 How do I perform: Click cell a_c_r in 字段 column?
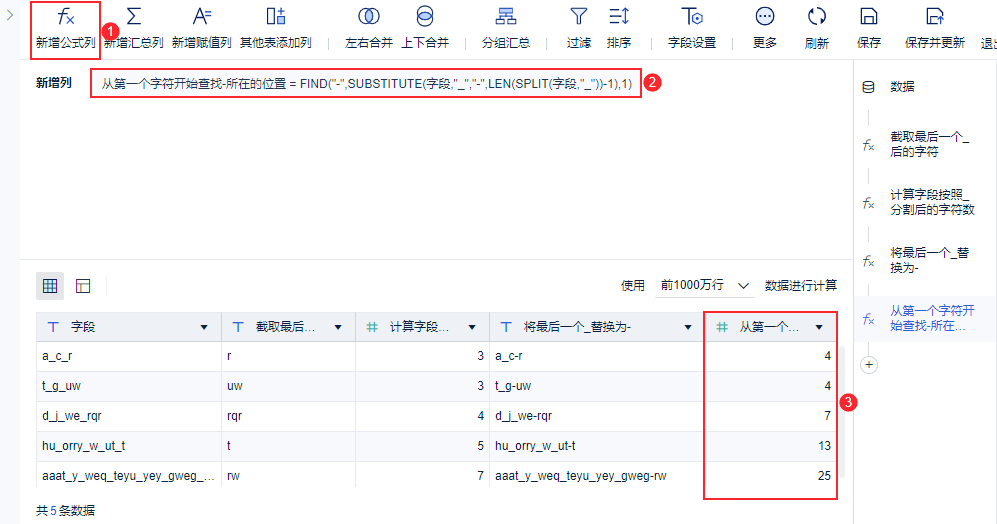click(128, 356)
